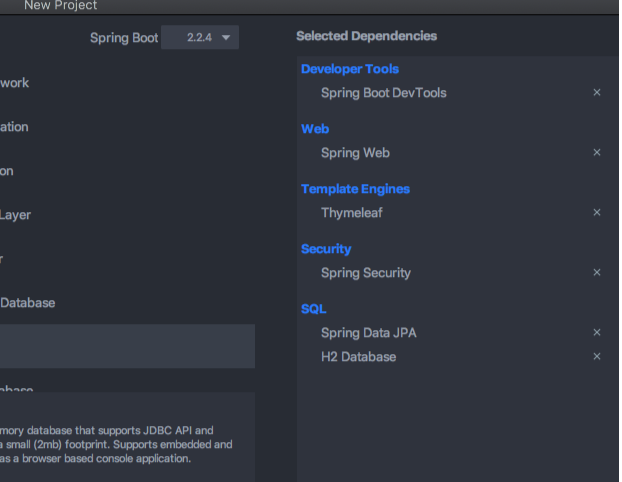622x482 pixels.
Task: Select Spring Boot DevTools in selected list
Action: pos(384,93)
